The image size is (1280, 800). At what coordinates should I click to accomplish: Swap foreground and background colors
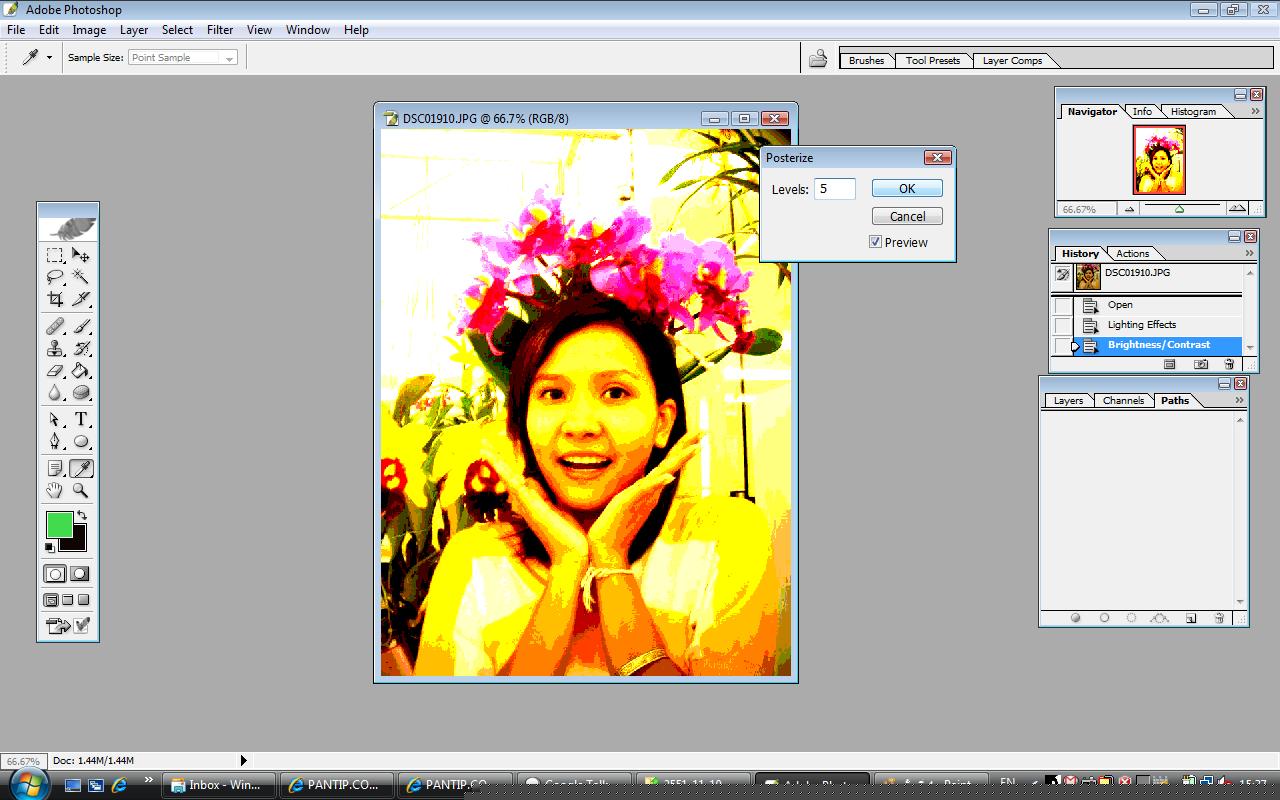(x=82, y=516)
